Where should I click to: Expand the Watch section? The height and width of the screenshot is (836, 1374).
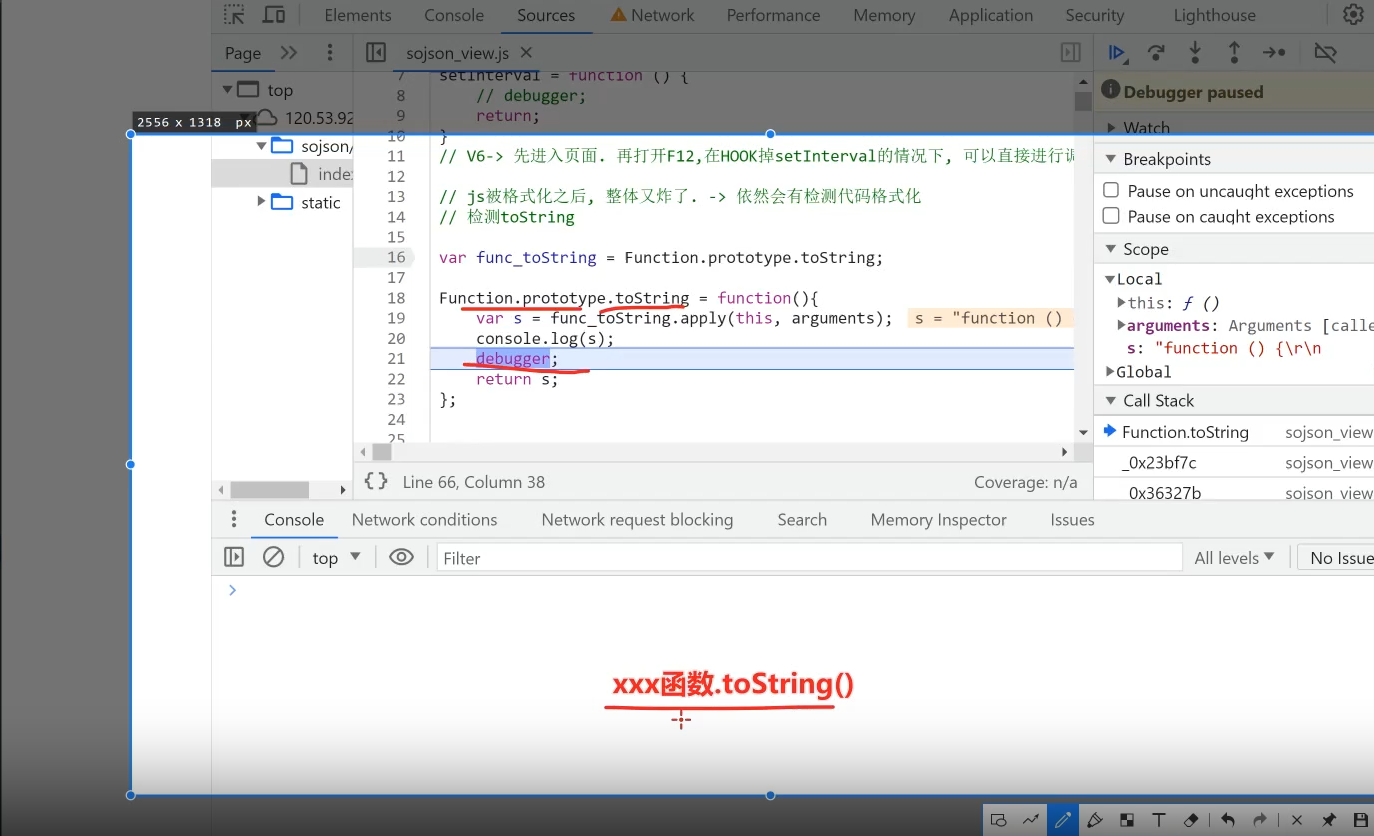(1111, 128)
